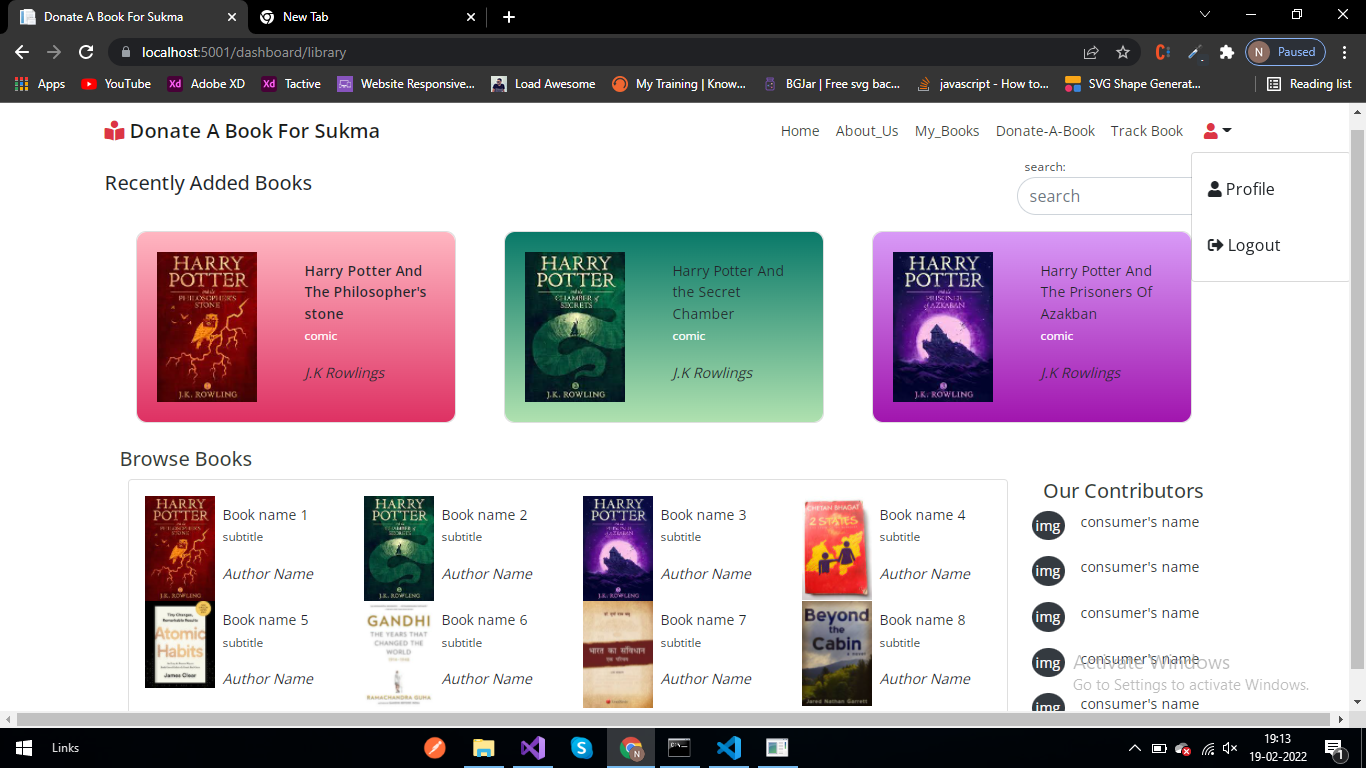Select the Donate A Book For Sukma tab
Image resolution: width=1366 pixels, height=768 pixels.
pos(128,17)
